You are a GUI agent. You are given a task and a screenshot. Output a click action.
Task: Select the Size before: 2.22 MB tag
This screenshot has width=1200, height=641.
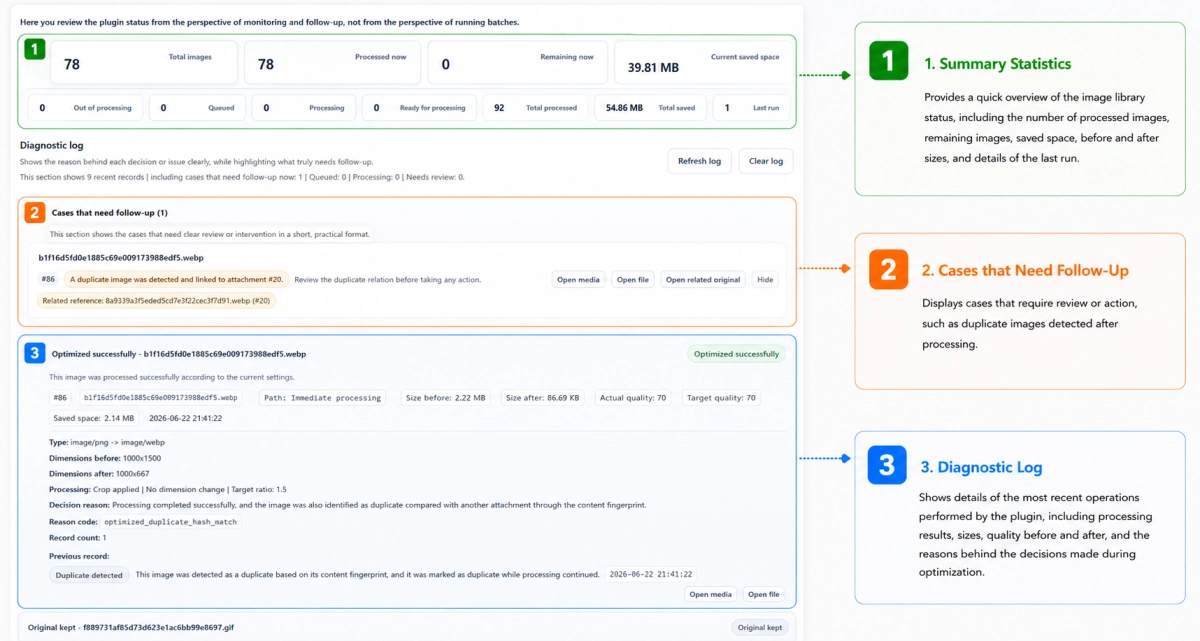(x=445, y=398)
